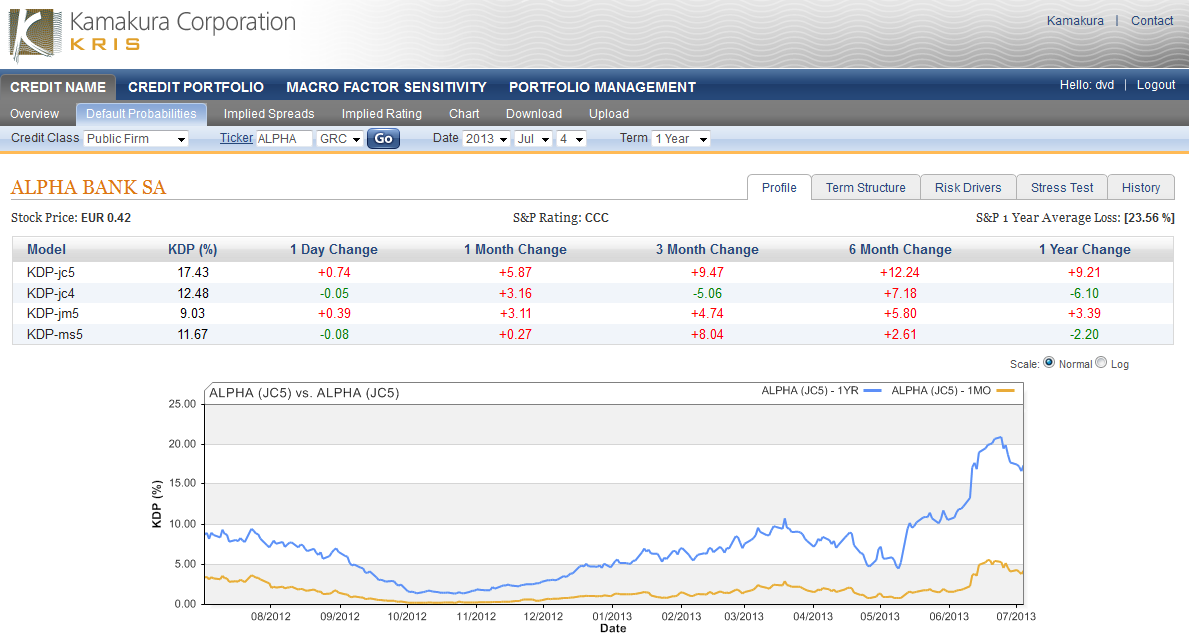Click the S&P Rating: CCC text

[x=560, y=218]
